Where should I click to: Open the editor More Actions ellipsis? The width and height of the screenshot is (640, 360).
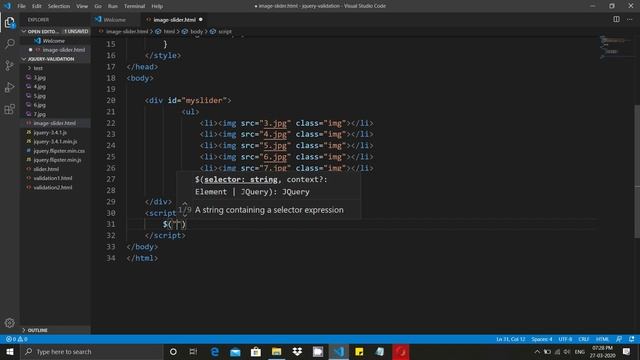630,19
